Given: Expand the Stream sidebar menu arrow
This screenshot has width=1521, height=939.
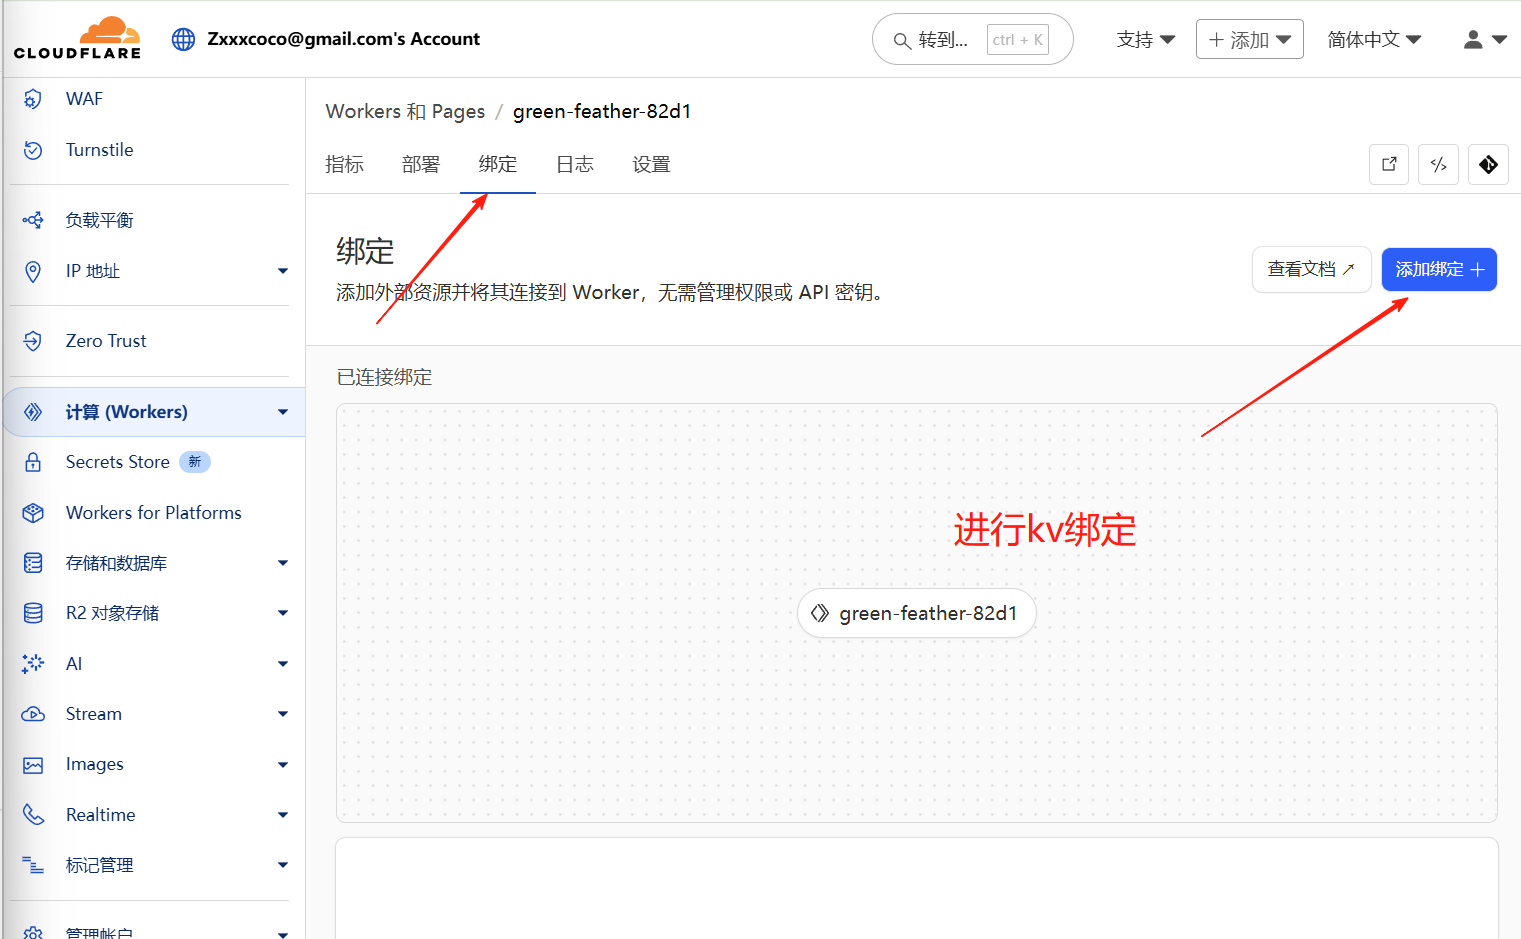Looking at the screenshot, I should (x=283, y=714).
